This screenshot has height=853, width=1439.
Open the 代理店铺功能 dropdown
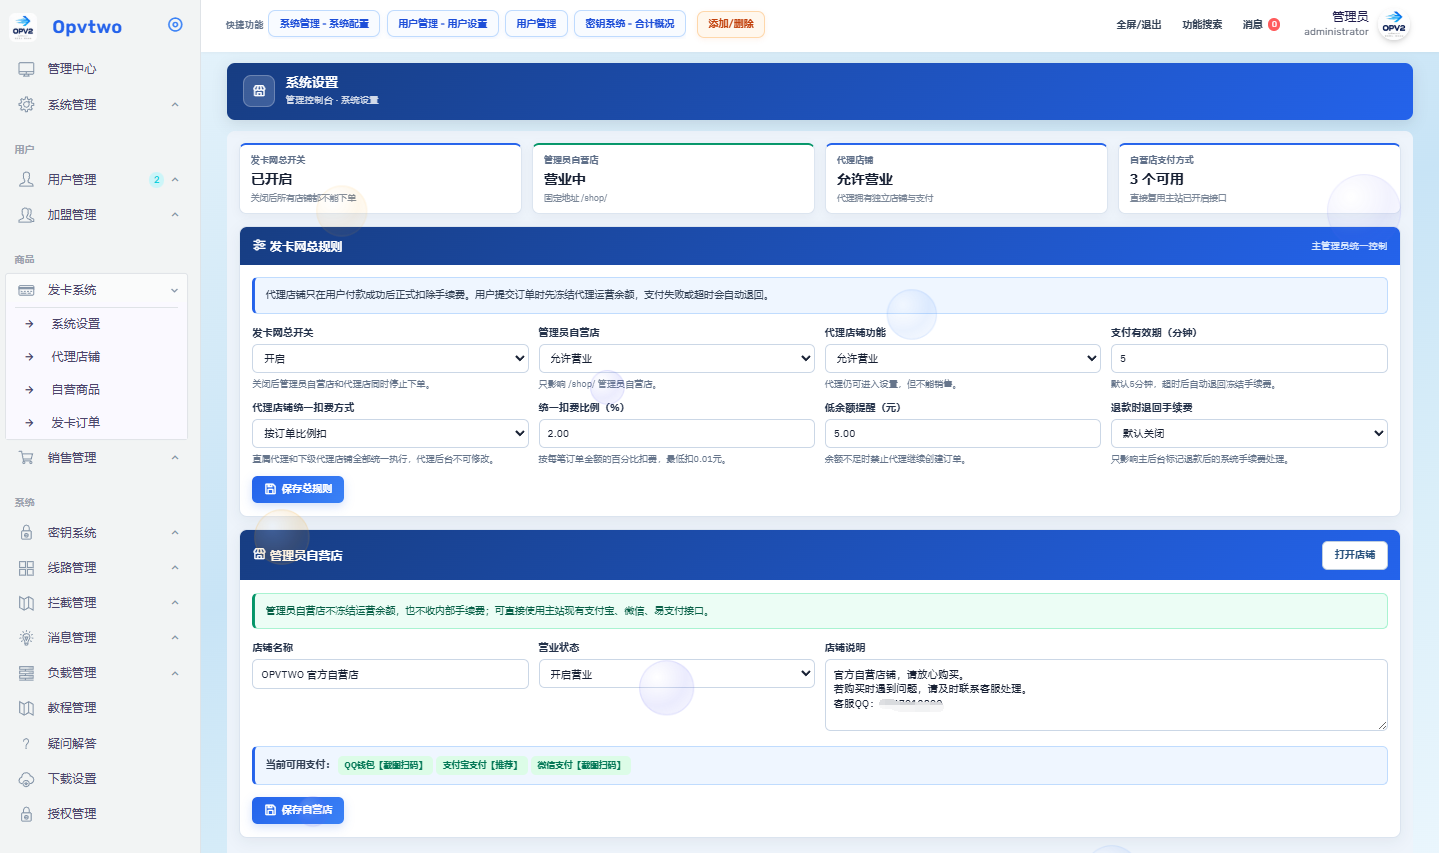963,358
